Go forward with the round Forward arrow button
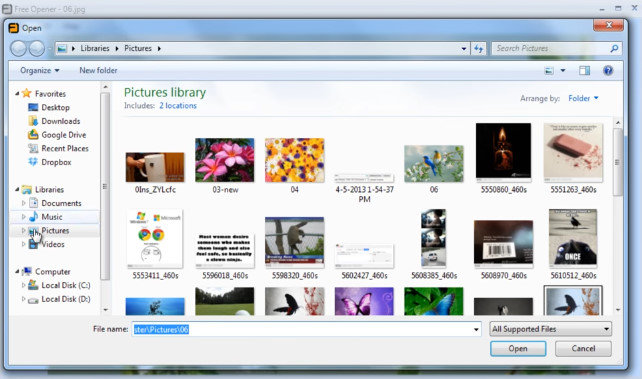642x379 pixels. click(x=36, y=49)
